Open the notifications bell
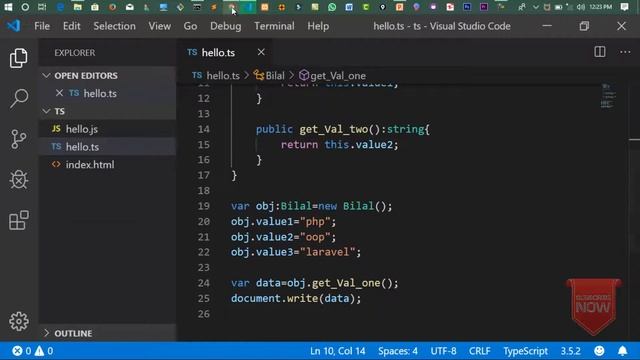640x360 pixels. click(622, 351)
